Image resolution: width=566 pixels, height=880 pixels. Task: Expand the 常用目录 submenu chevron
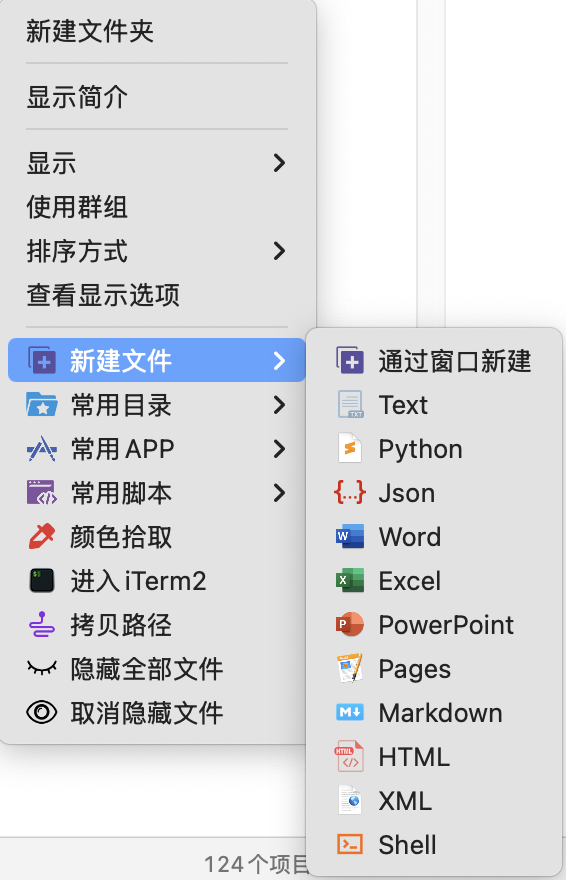tap(279, 405)
